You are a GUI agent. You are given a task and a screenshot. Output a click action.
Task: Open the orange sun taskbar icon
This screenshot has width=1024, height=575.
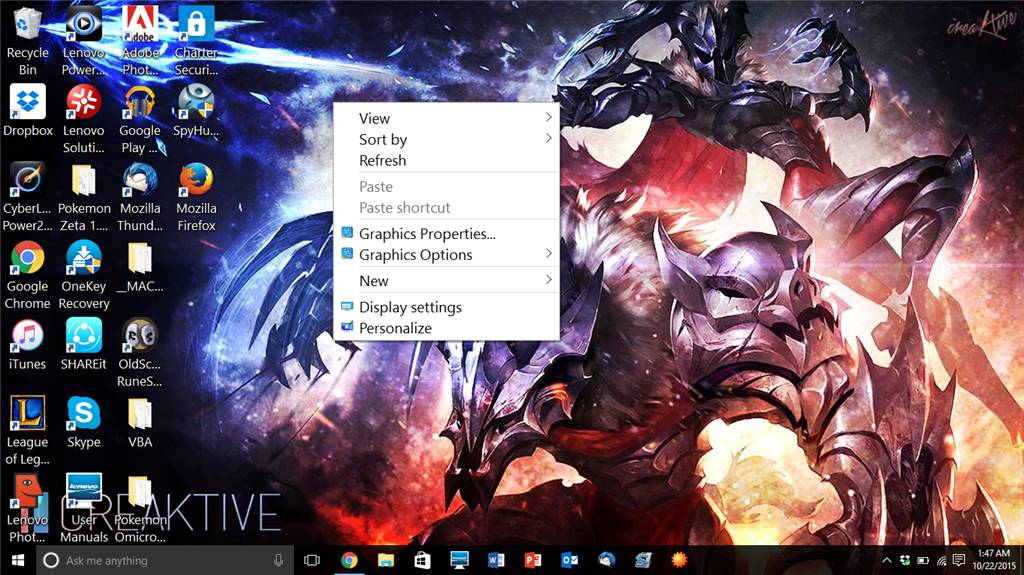pos(680,560)
